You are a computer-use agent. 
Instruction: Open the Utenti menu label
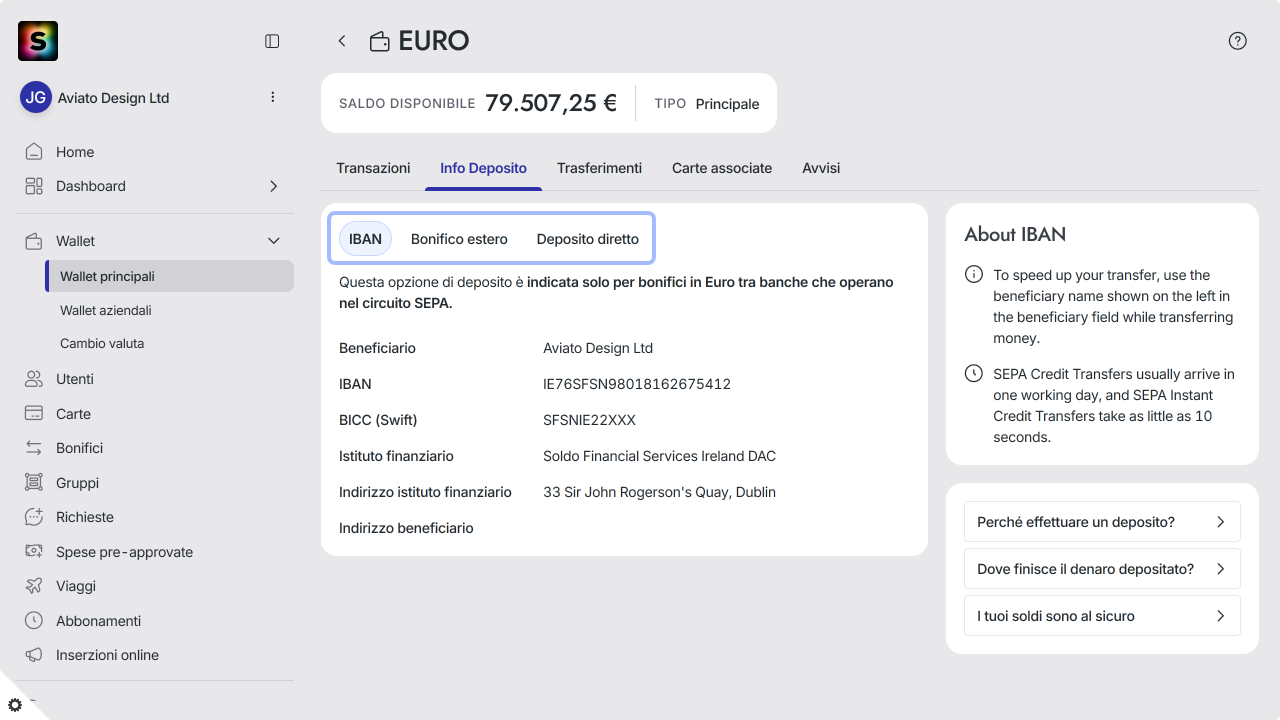(75, 379)
